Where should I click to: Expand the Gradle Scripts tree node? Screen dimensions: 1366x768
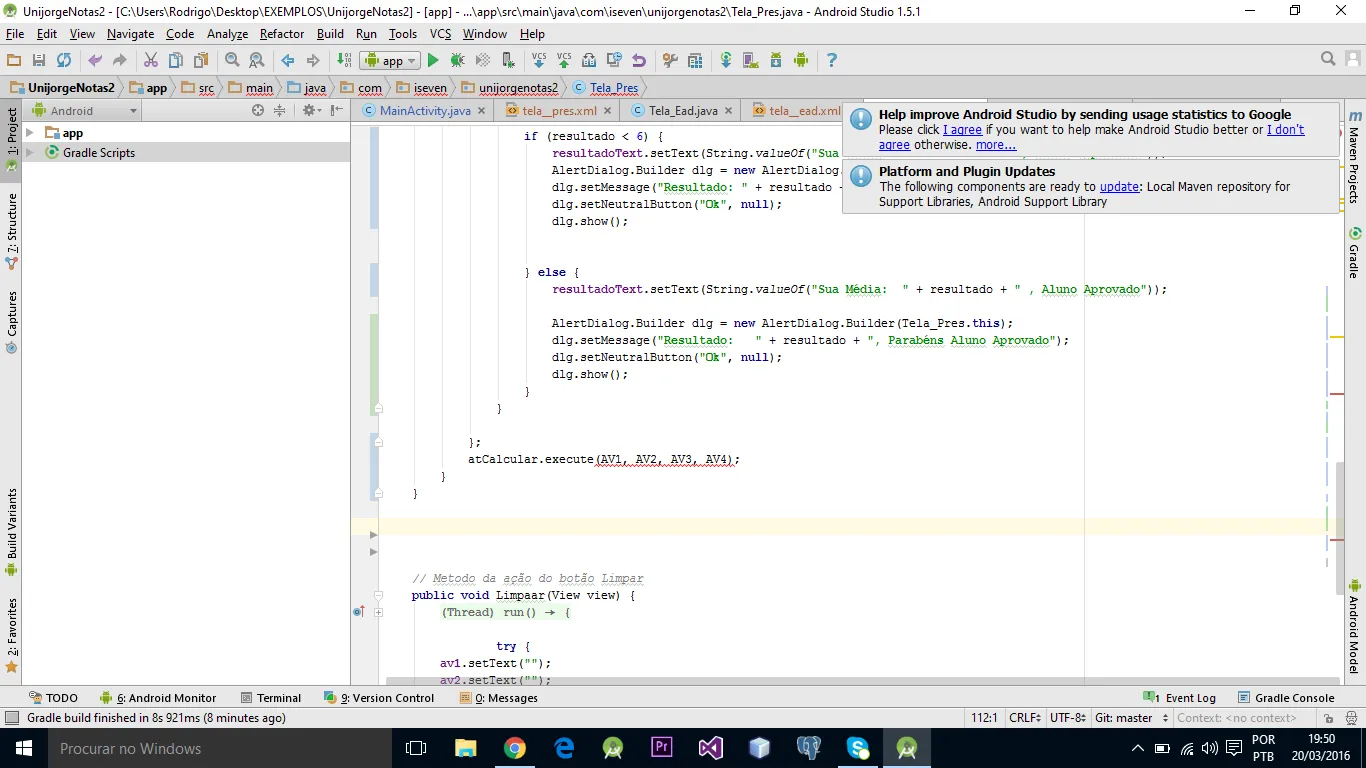click(30, 153)
